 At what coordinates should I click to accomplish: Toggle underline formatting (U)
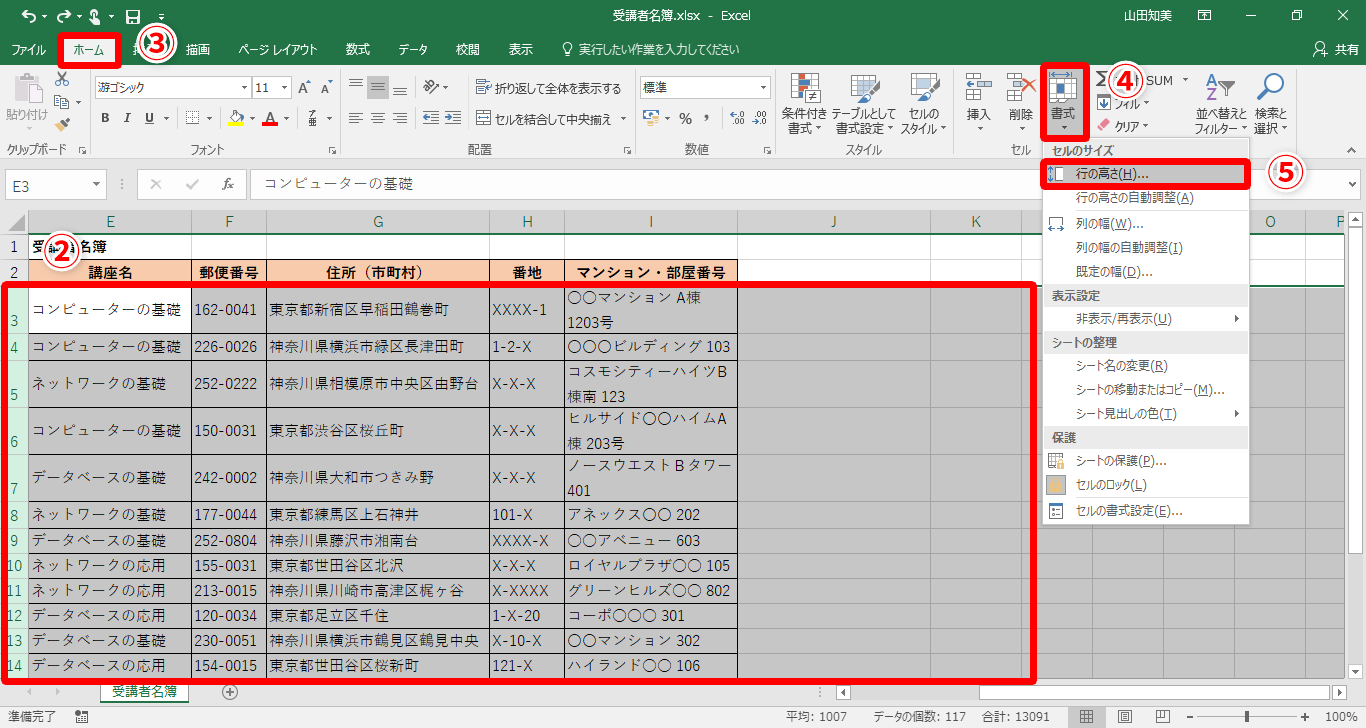click(x=149, y=118)
